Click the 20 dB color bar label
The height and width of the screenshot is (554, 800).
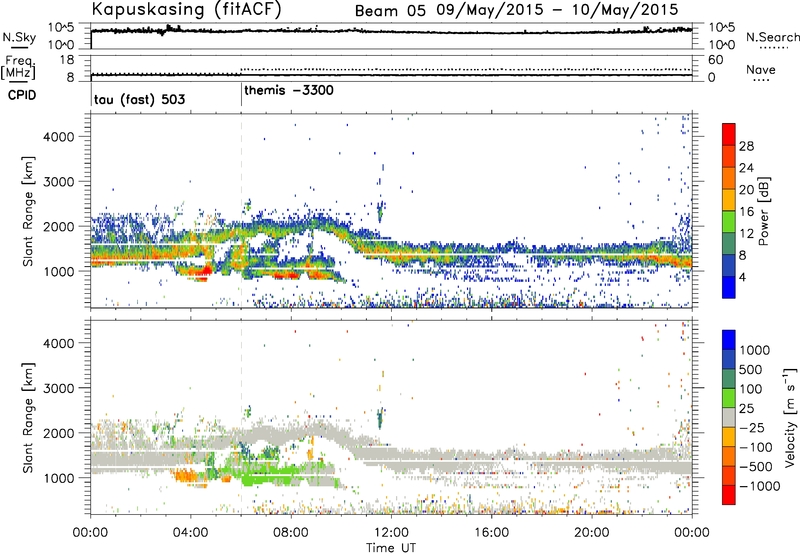point(746,190)
